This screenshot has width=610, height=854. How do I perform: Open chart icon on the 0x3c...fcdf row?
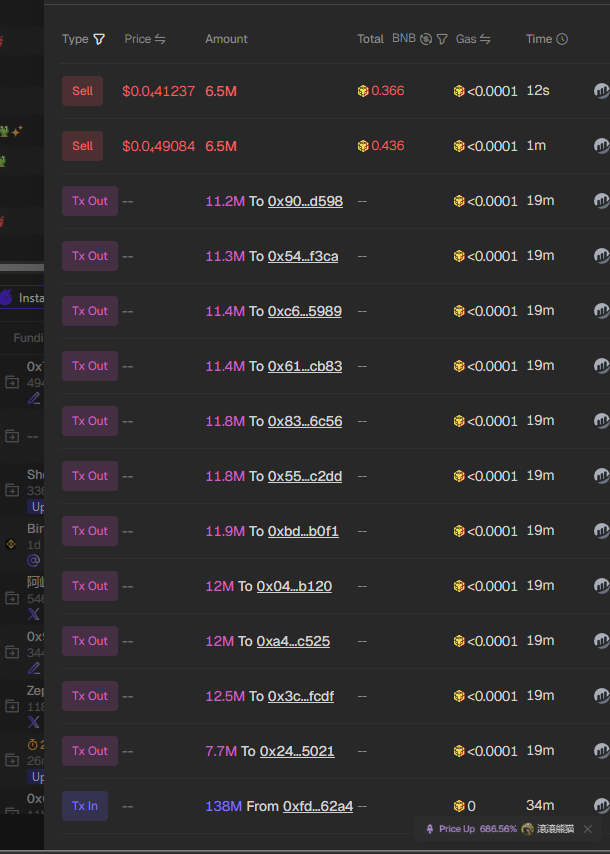601,696
